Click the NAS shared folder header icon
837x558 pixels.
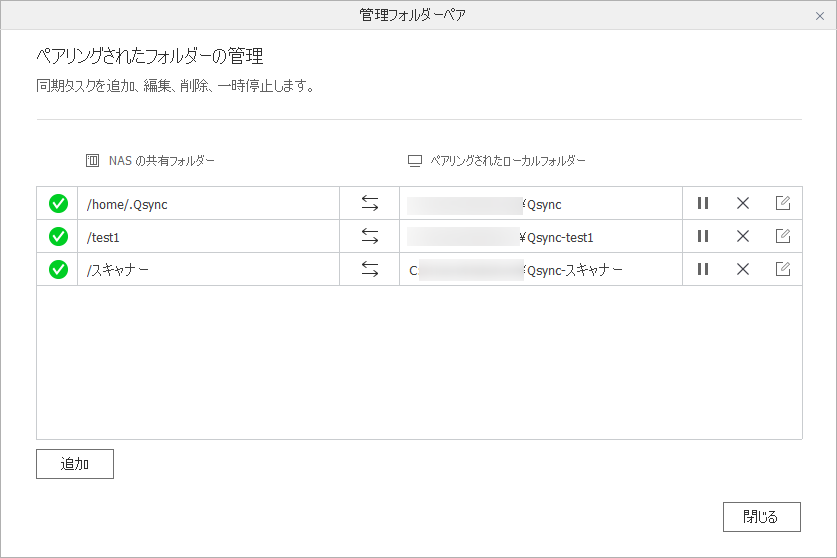92,160
